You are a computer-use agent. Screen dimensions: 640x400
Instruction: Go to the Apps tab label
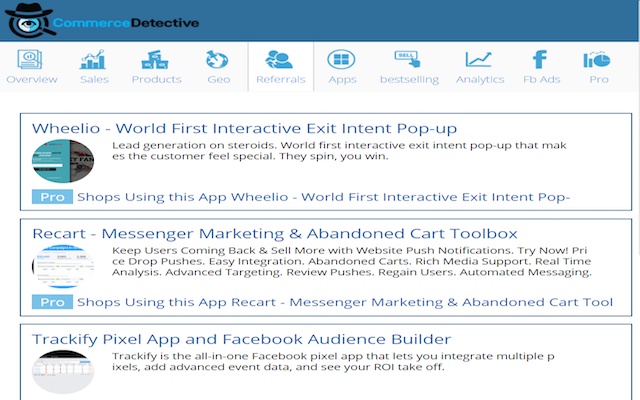342,80
